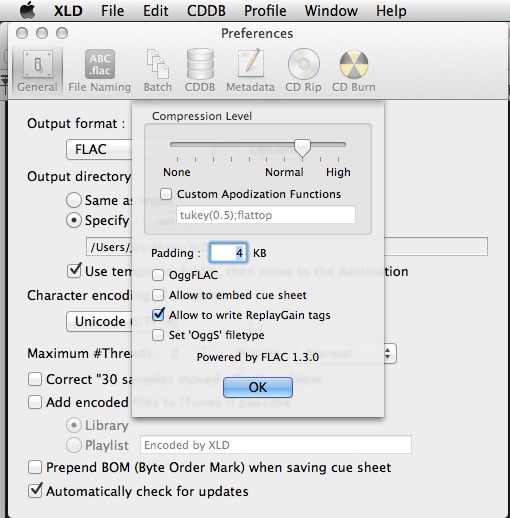Open the File Naming preferences pane

[99, 71]
